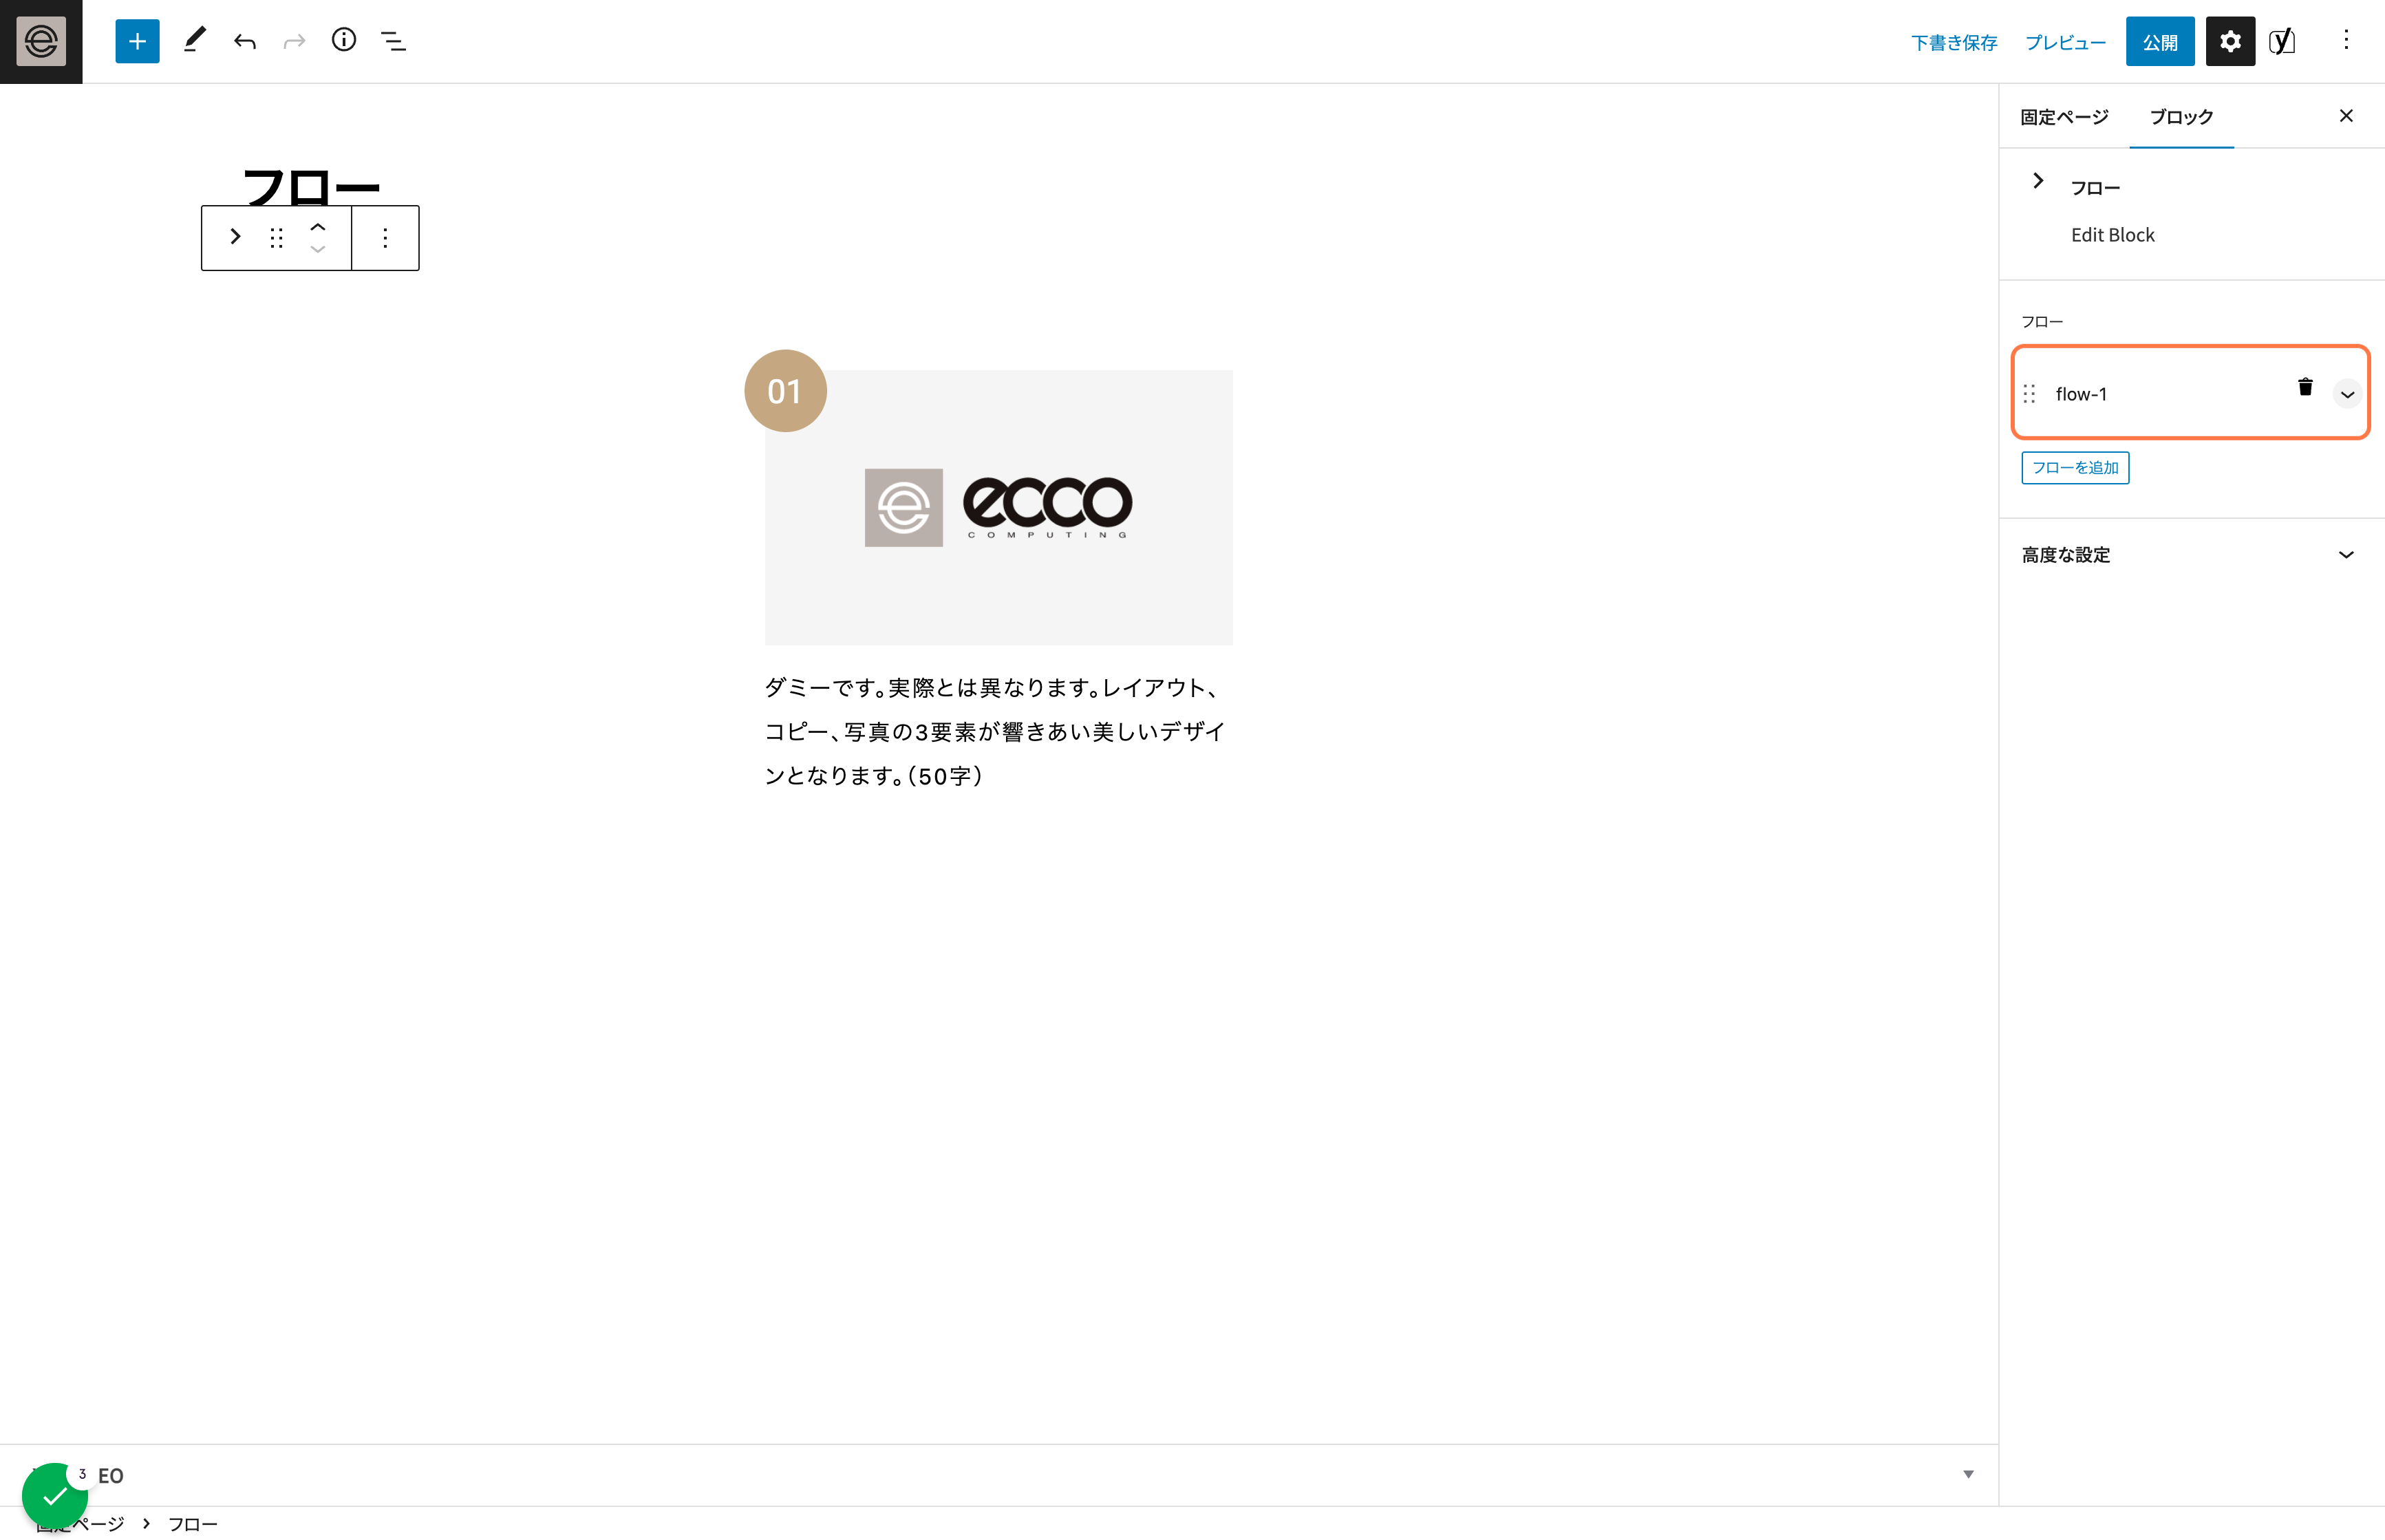Click the フローを追加 button
This screenshot has height=1540, width=2385.
coord(2075,468)
